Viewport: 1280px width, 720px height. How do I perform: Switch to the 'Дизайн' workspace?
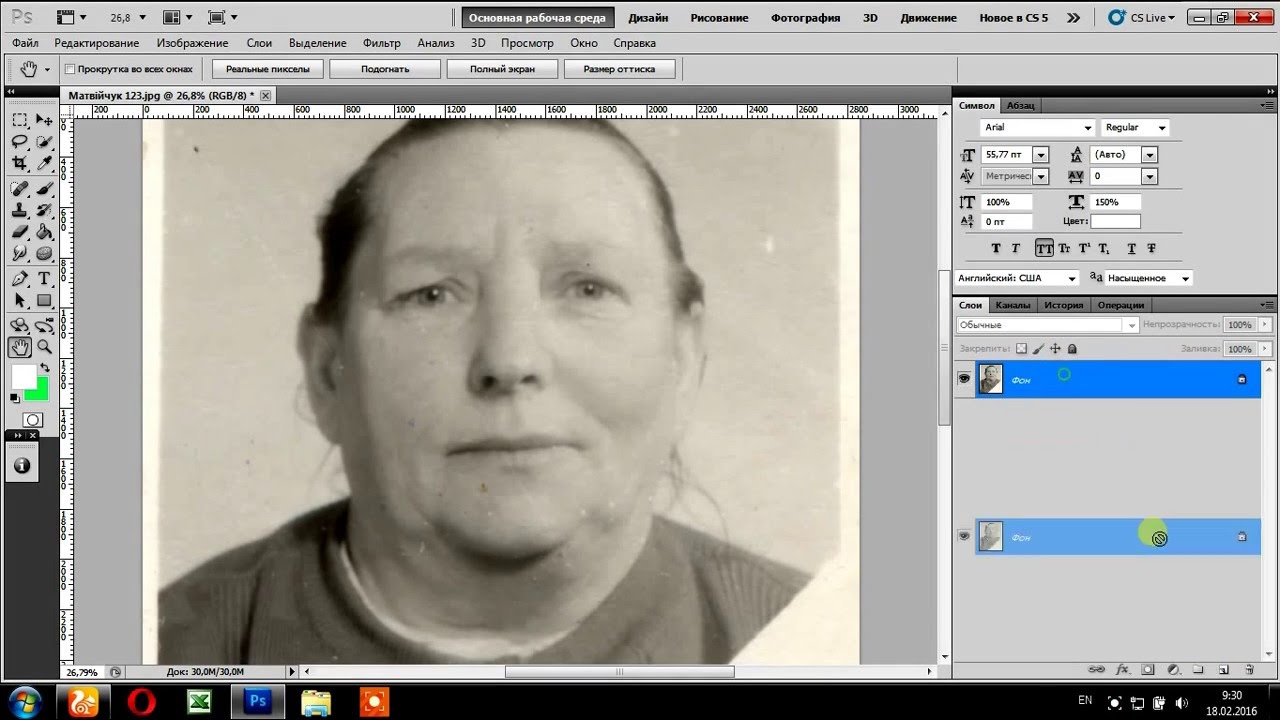648,18
